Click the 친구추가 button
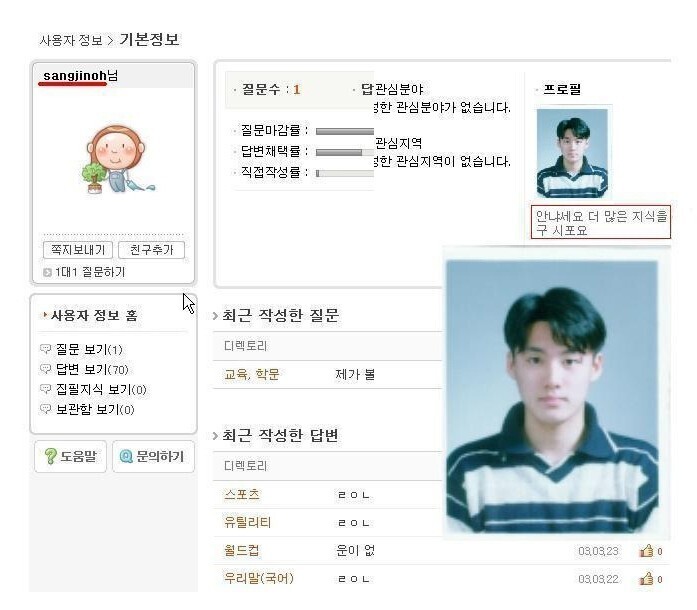The image size is (697, 610). point(152,249)
